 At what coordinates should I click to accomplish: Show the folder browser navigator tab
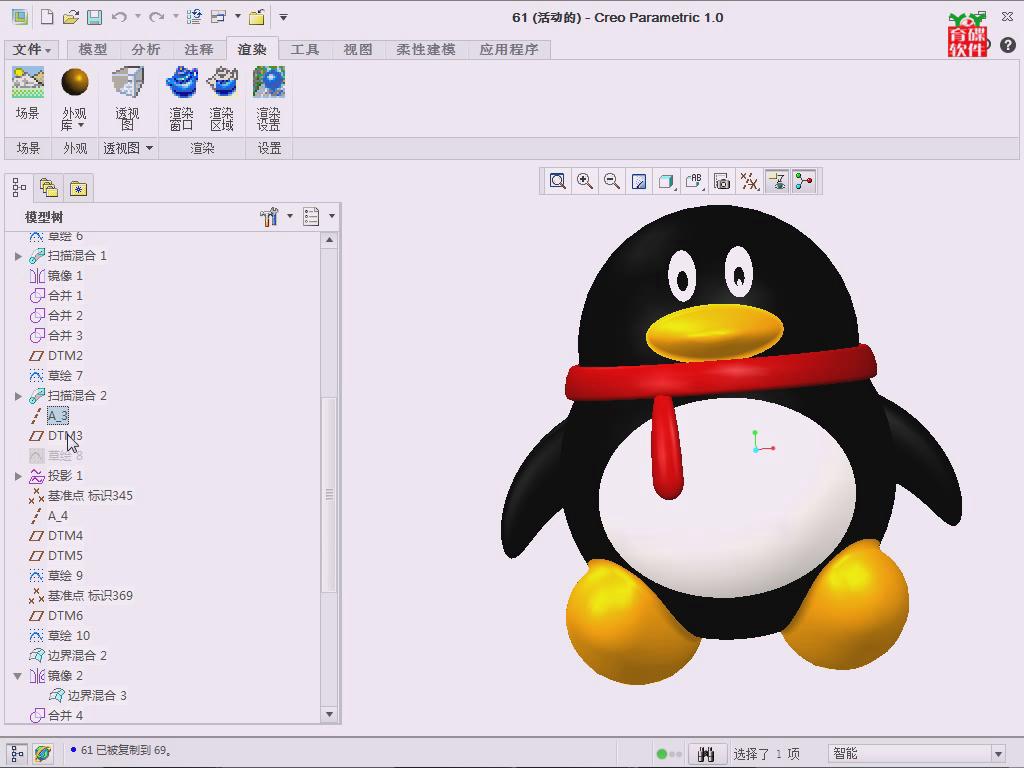coord(49,188)
